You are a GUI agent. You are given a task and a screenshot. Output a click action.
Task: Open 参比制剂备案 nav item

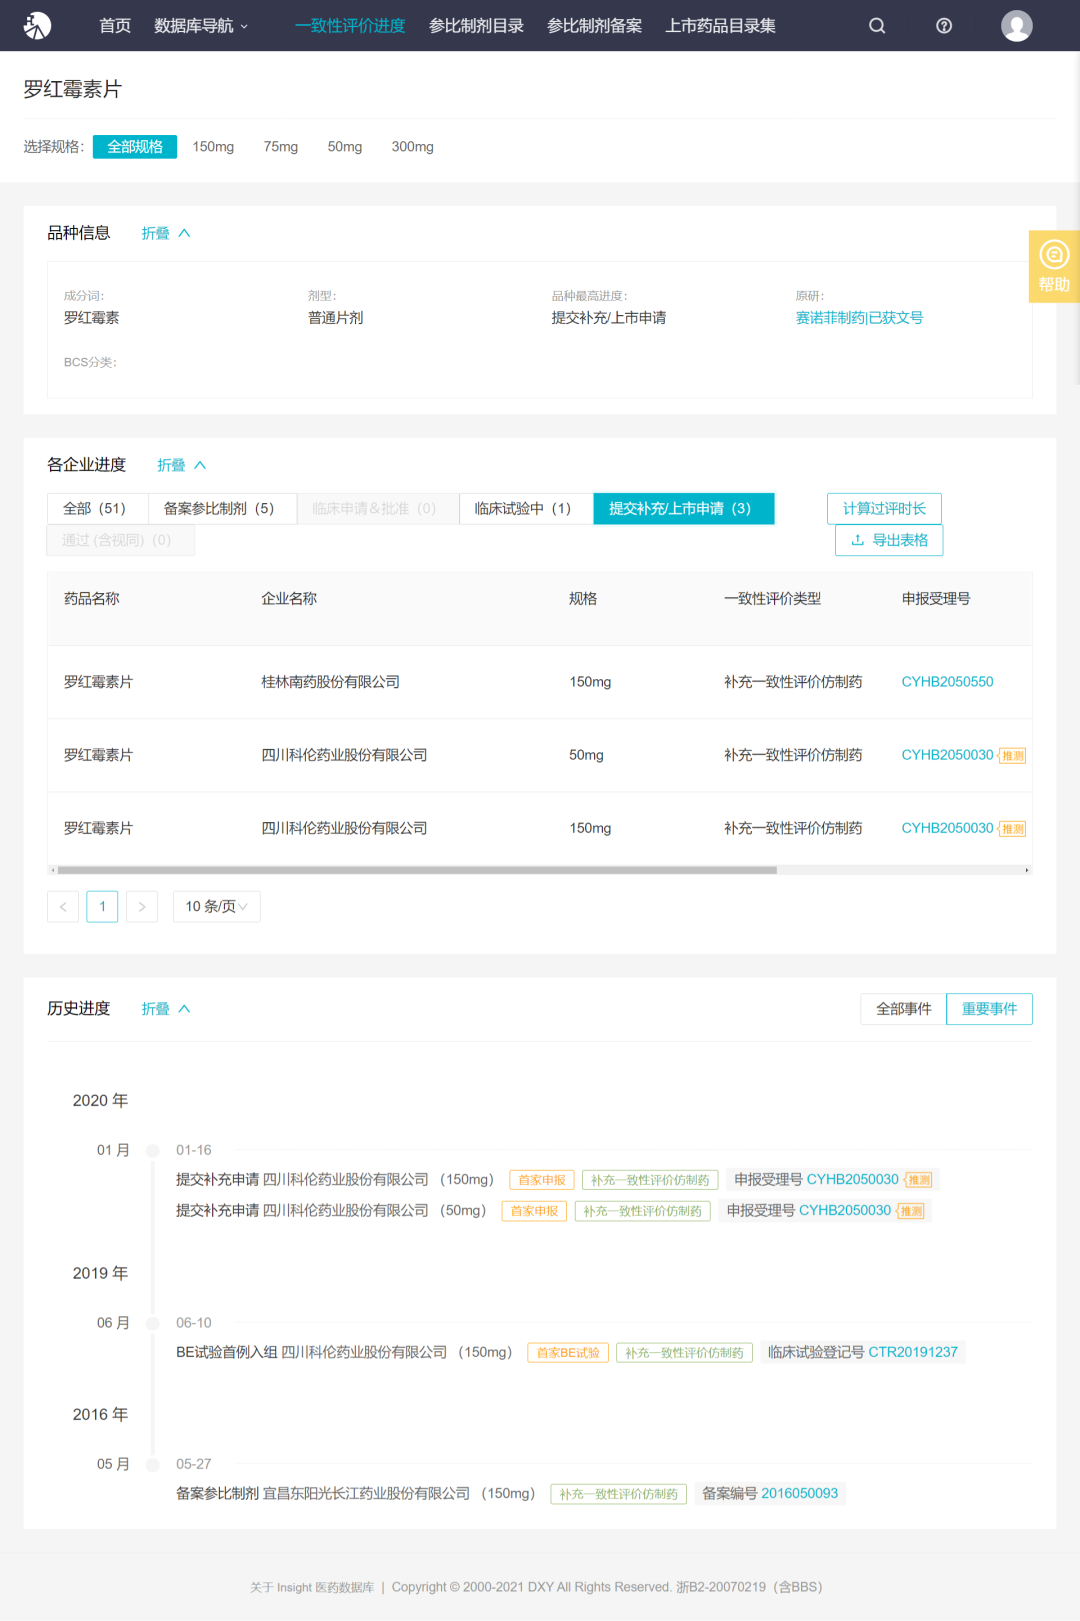pyautogui.click(x=594, y=26)
